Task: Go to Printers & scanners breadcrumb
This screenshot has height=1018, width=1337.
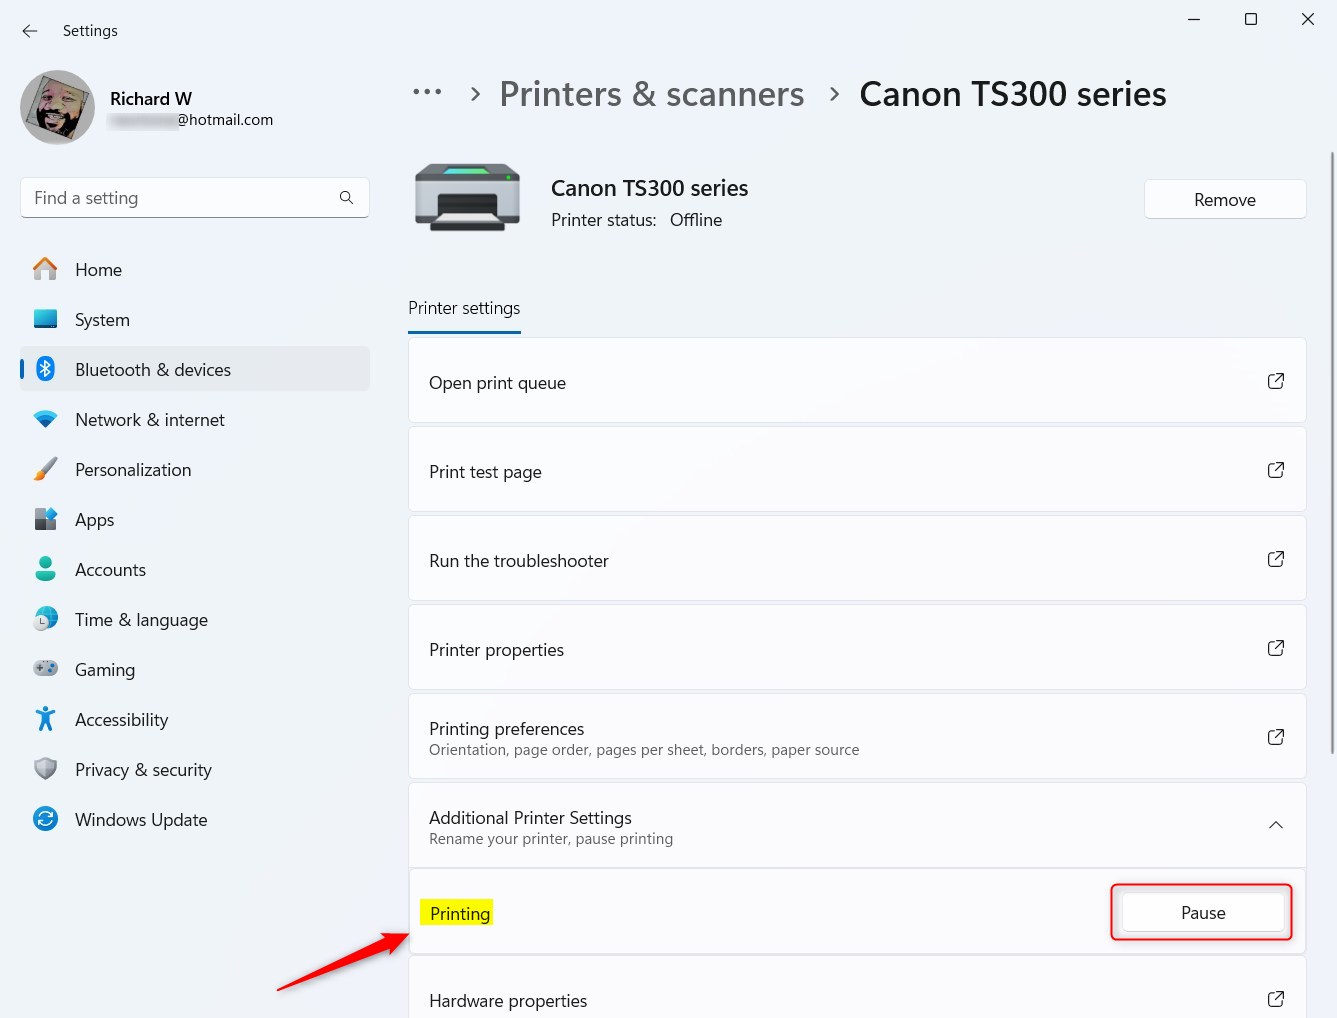Action: click(x=651, y=94)
